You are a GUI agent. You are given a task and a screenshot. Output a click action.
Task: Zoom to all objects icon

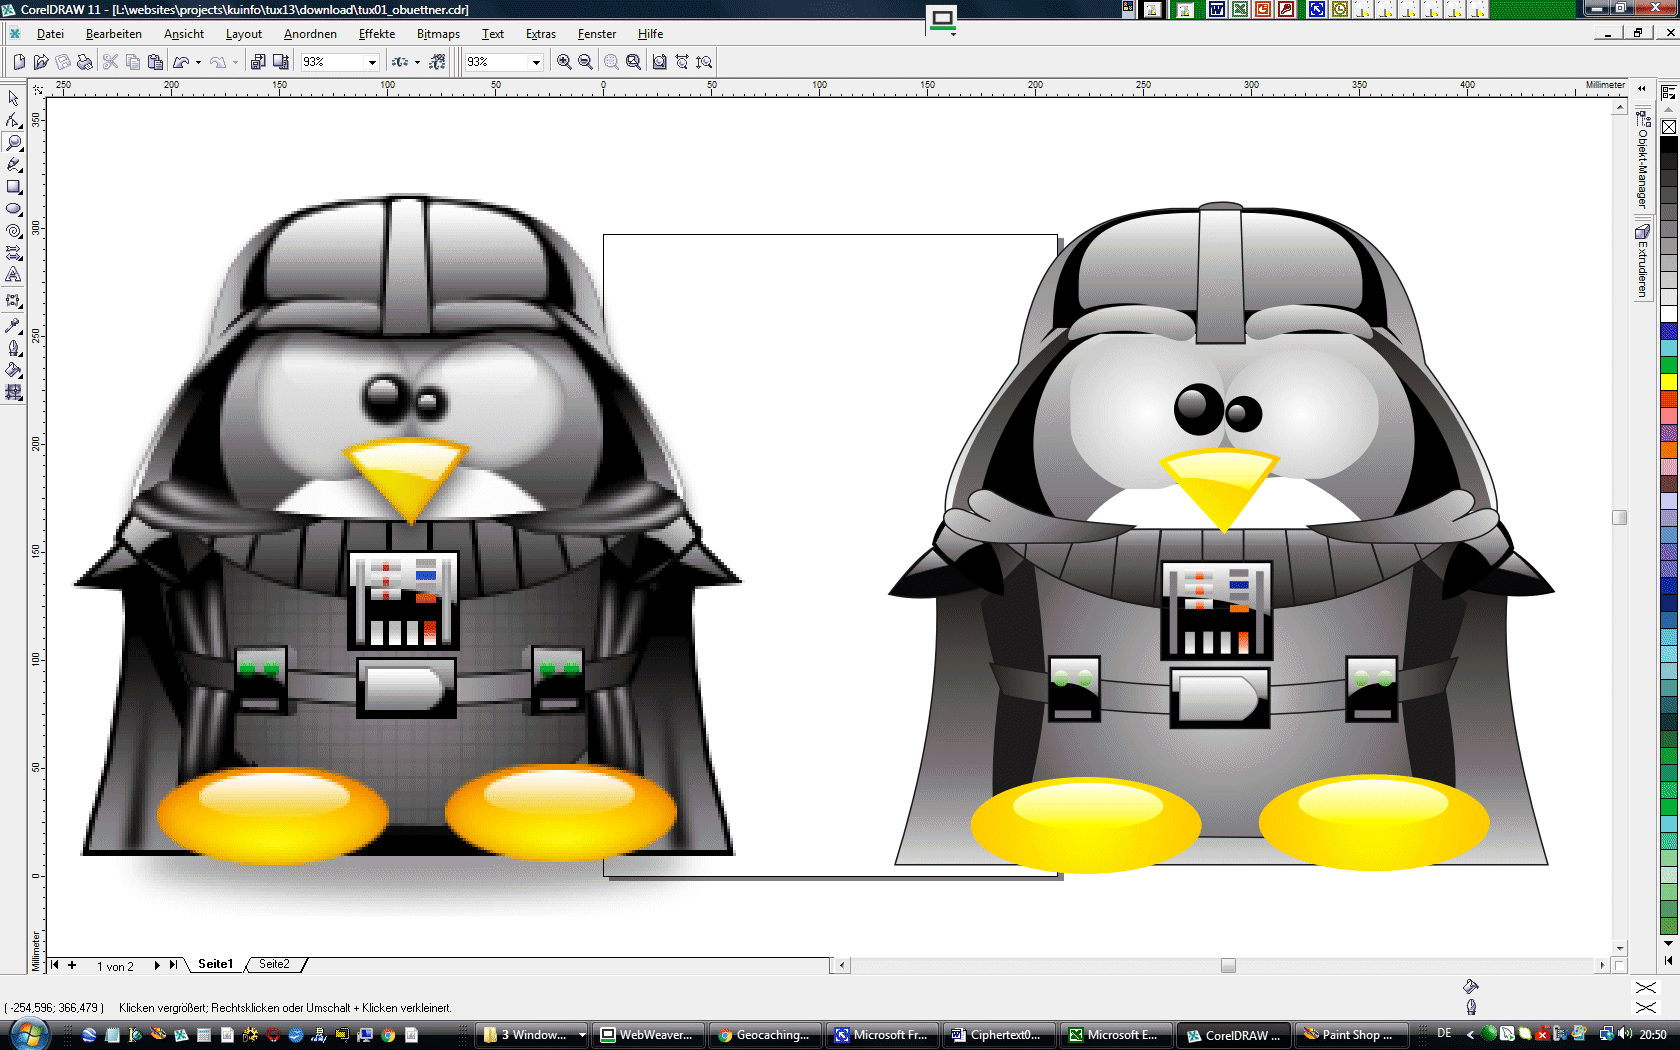pyautogui.click(x=634, y=62)
